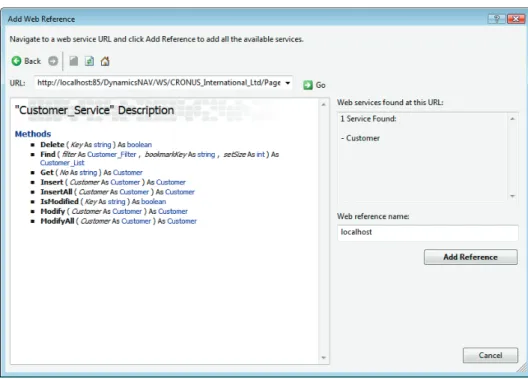Open the Customer_Filter type link
Viewport: 528px width, 379px height.
[112, 154]
